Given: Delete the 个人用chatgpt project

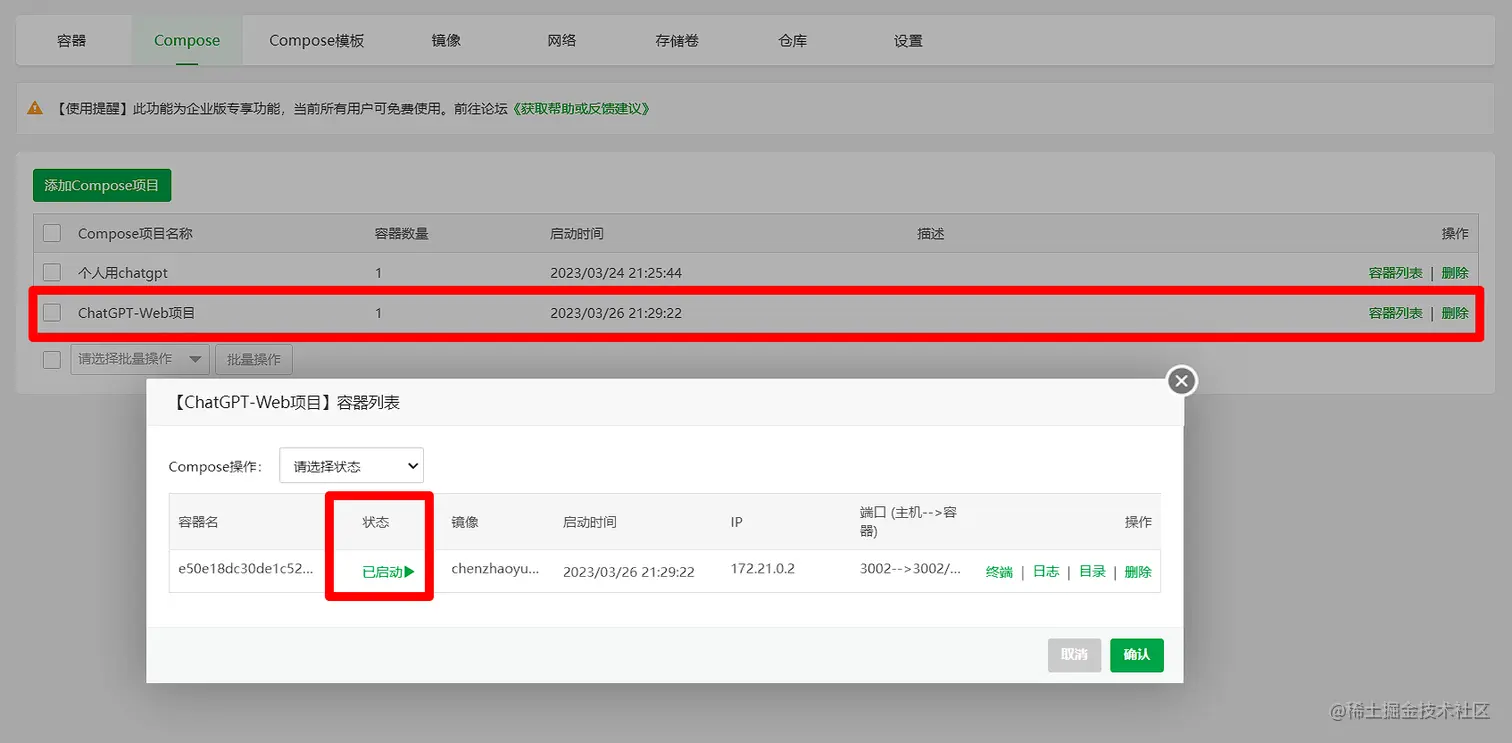Looking at the screenshot, I should tap(1455, 273).
